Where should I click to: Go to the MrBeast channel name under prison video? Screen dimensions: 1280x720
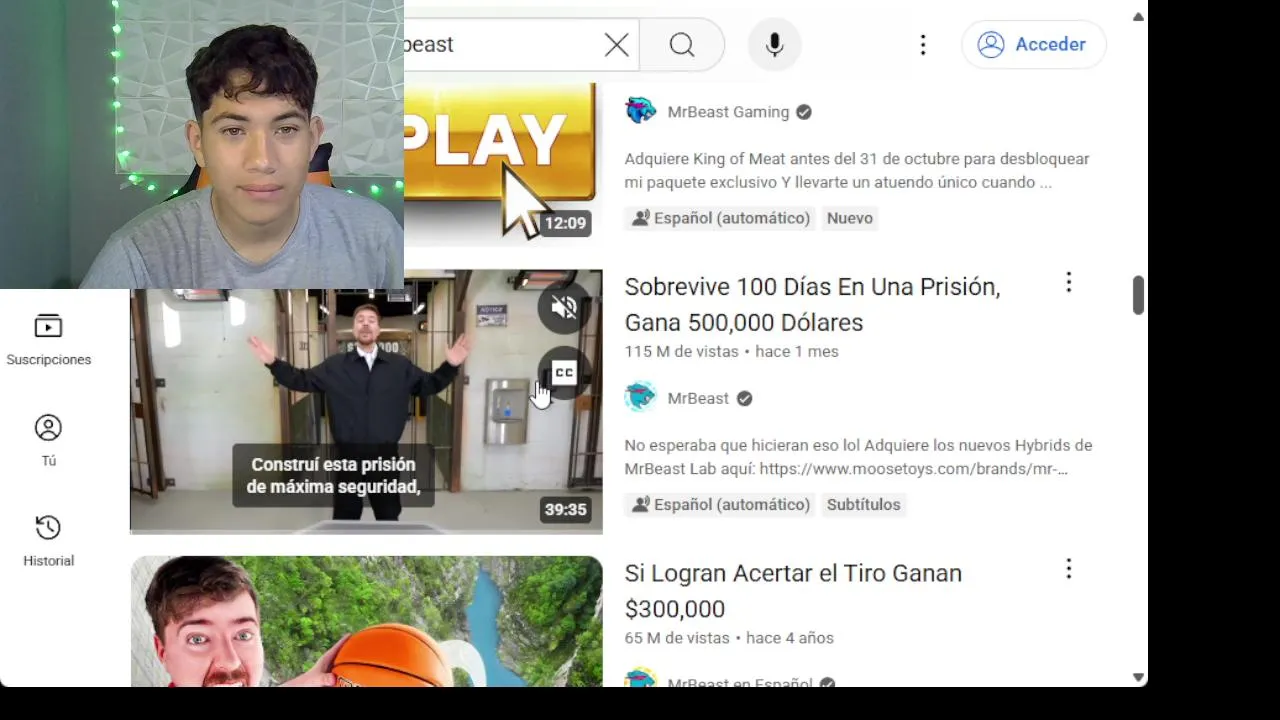(698, 398)
